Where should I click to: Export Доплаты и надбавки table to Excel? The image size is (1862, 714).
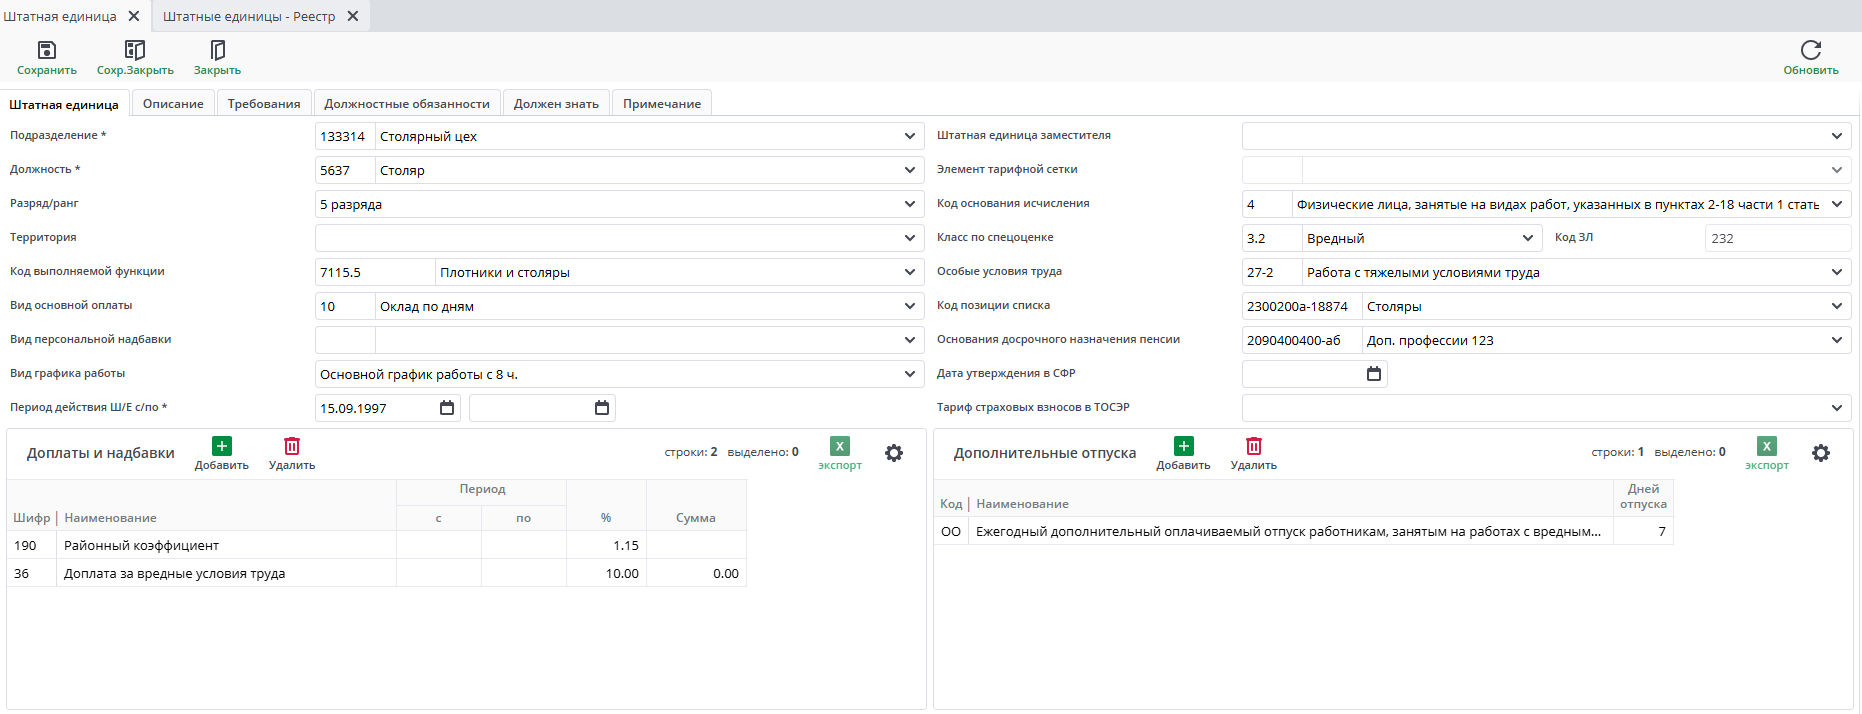[839, 447]
